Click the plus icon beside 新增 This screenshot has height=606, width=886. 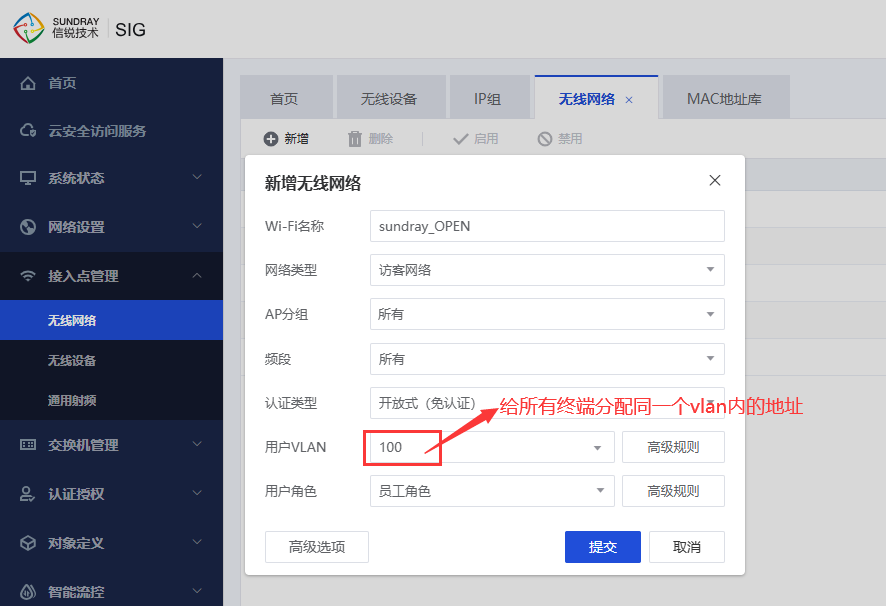(271, 138)
